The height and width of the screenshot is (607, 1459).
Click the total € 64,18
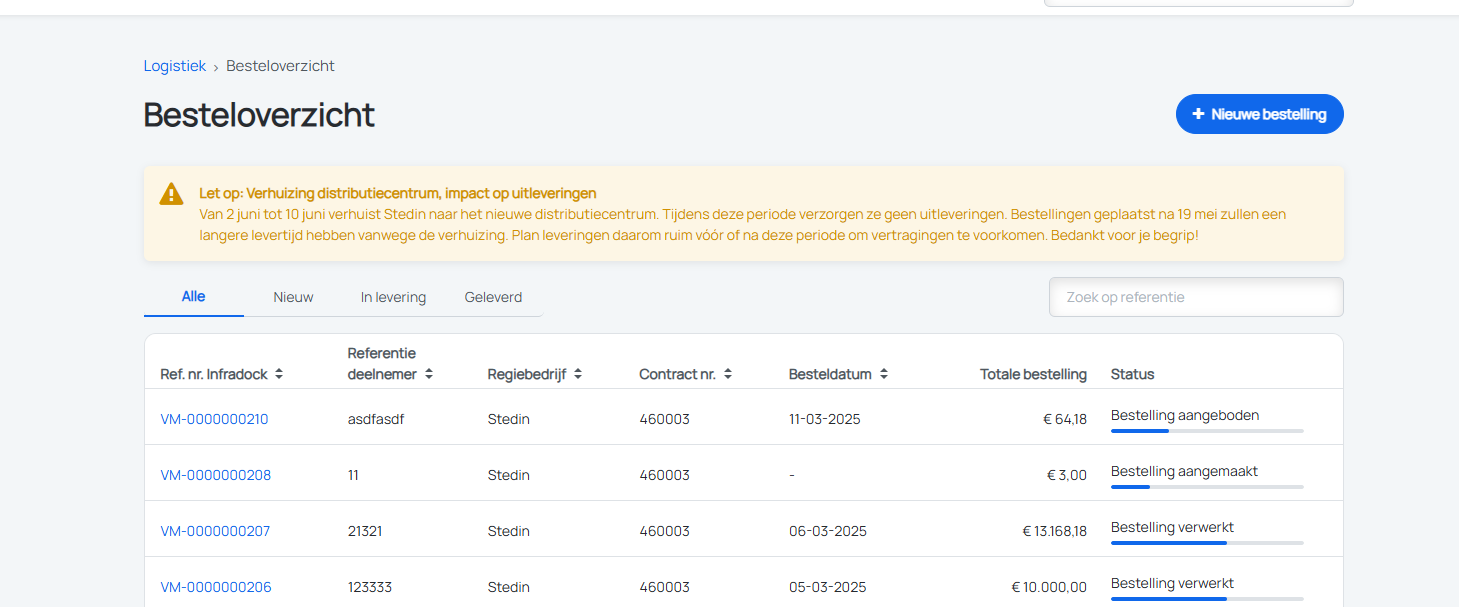point(1065,419)
